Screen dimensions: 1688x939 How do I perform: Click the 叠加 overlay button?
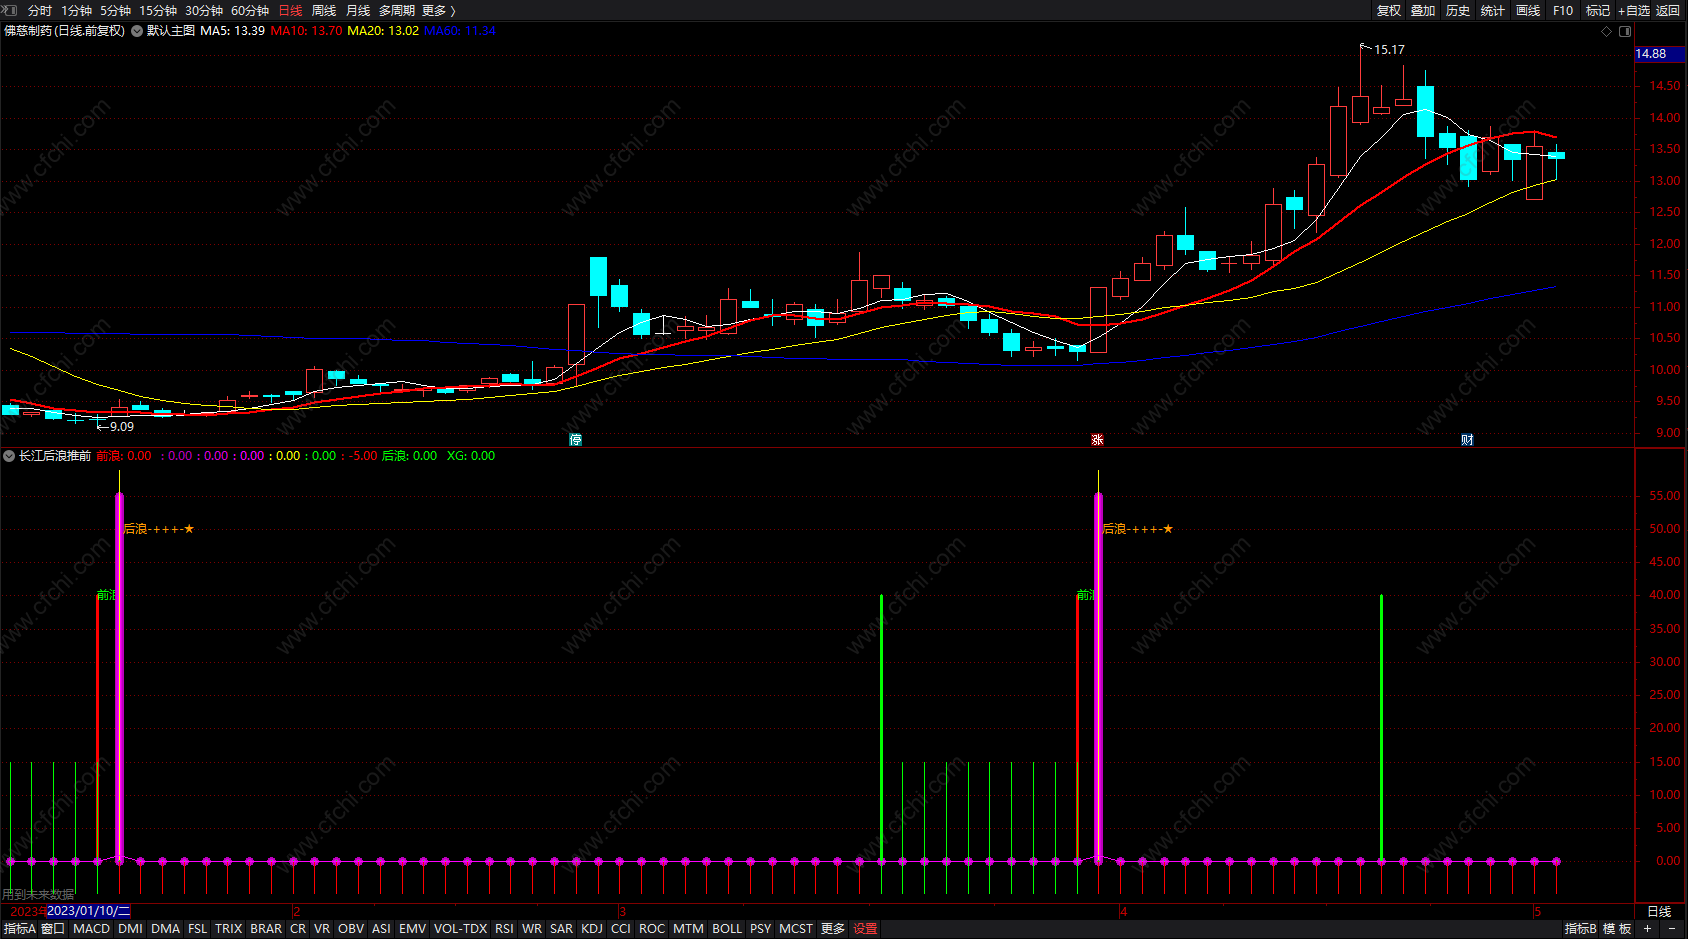pyautogui.click(x=1423, y=10)
